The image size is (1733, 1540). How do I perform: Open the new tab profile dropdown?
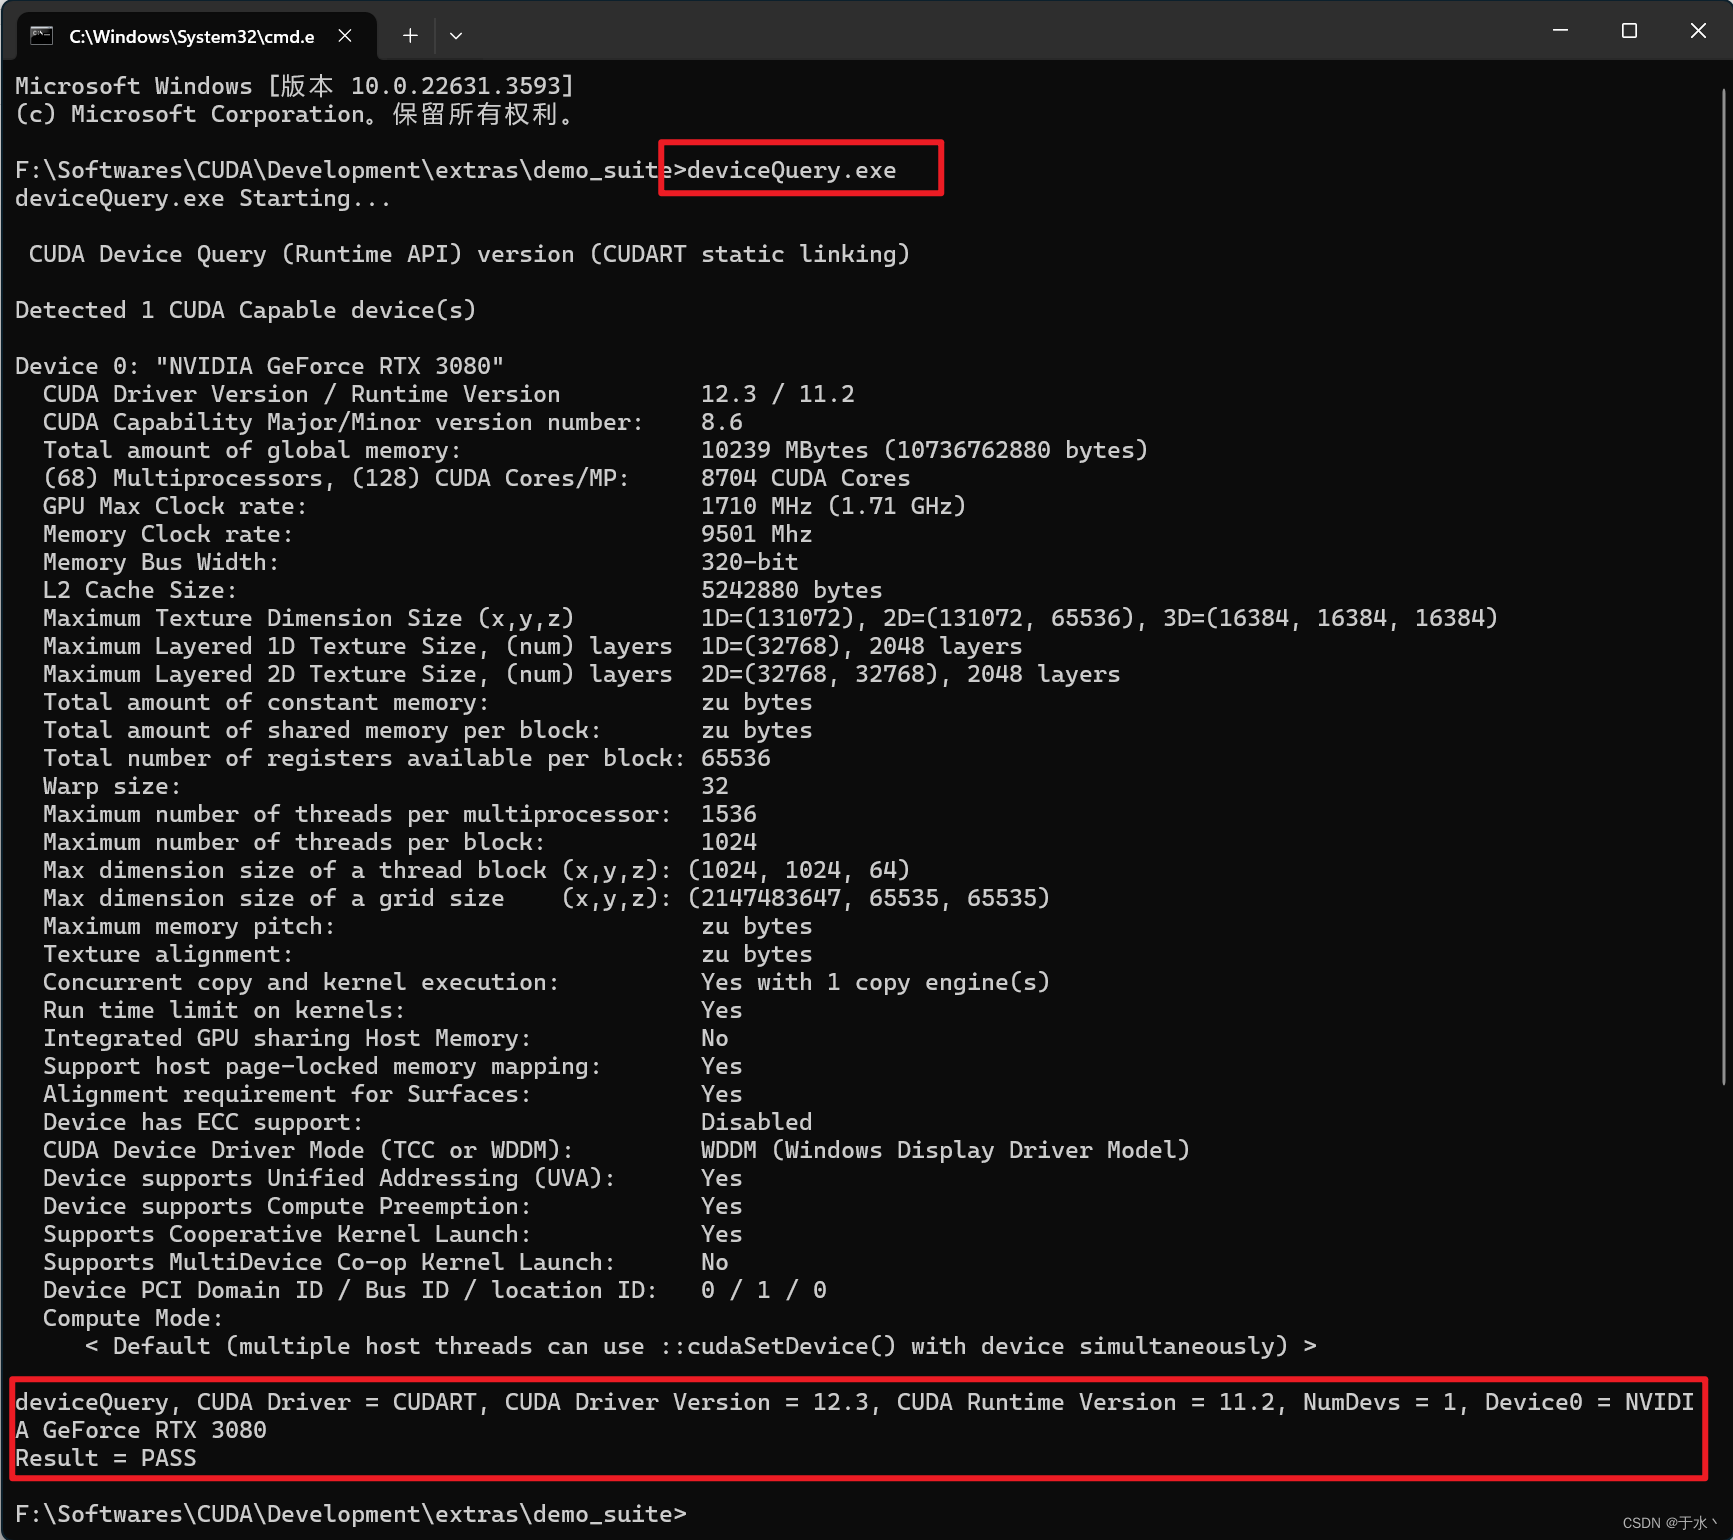click(x=456, y=36)
